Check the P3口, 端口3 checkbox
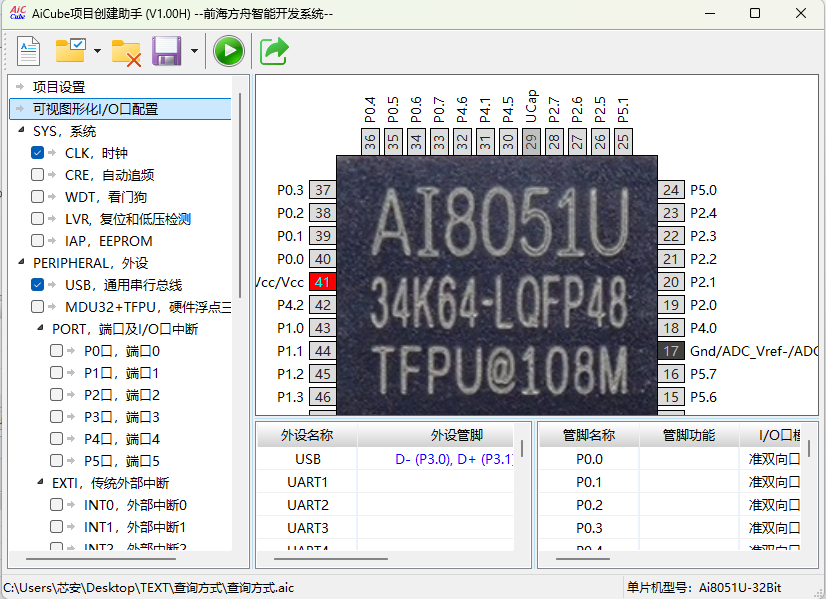 pos(56,417)
